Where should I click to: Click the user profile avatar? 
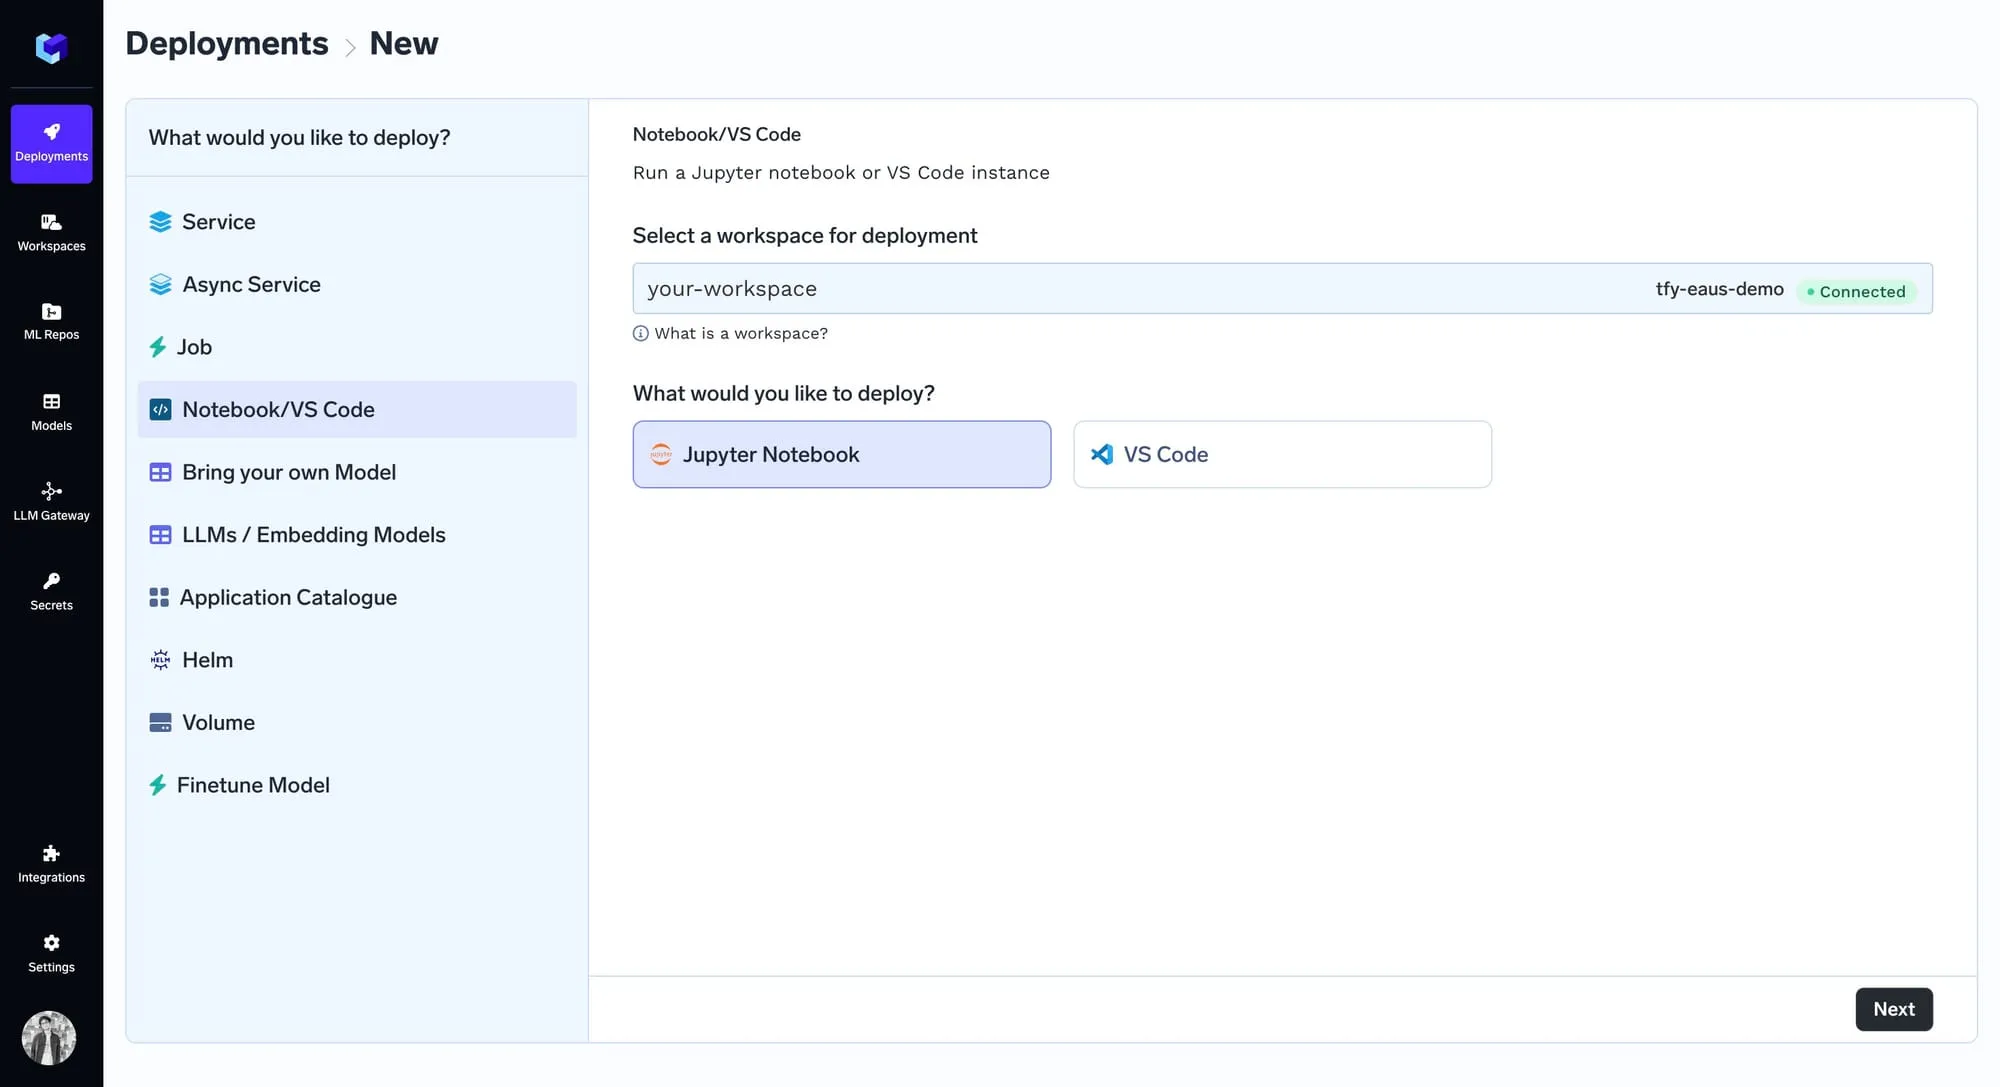pos(49,1037)
